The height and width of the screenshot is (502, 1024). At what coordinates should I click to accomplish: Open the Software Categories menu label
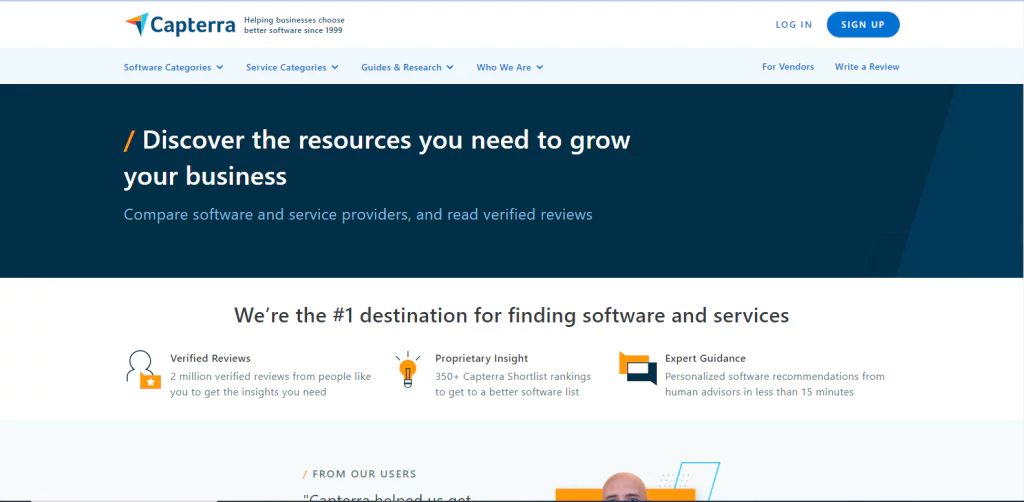(x=167, y=67)
